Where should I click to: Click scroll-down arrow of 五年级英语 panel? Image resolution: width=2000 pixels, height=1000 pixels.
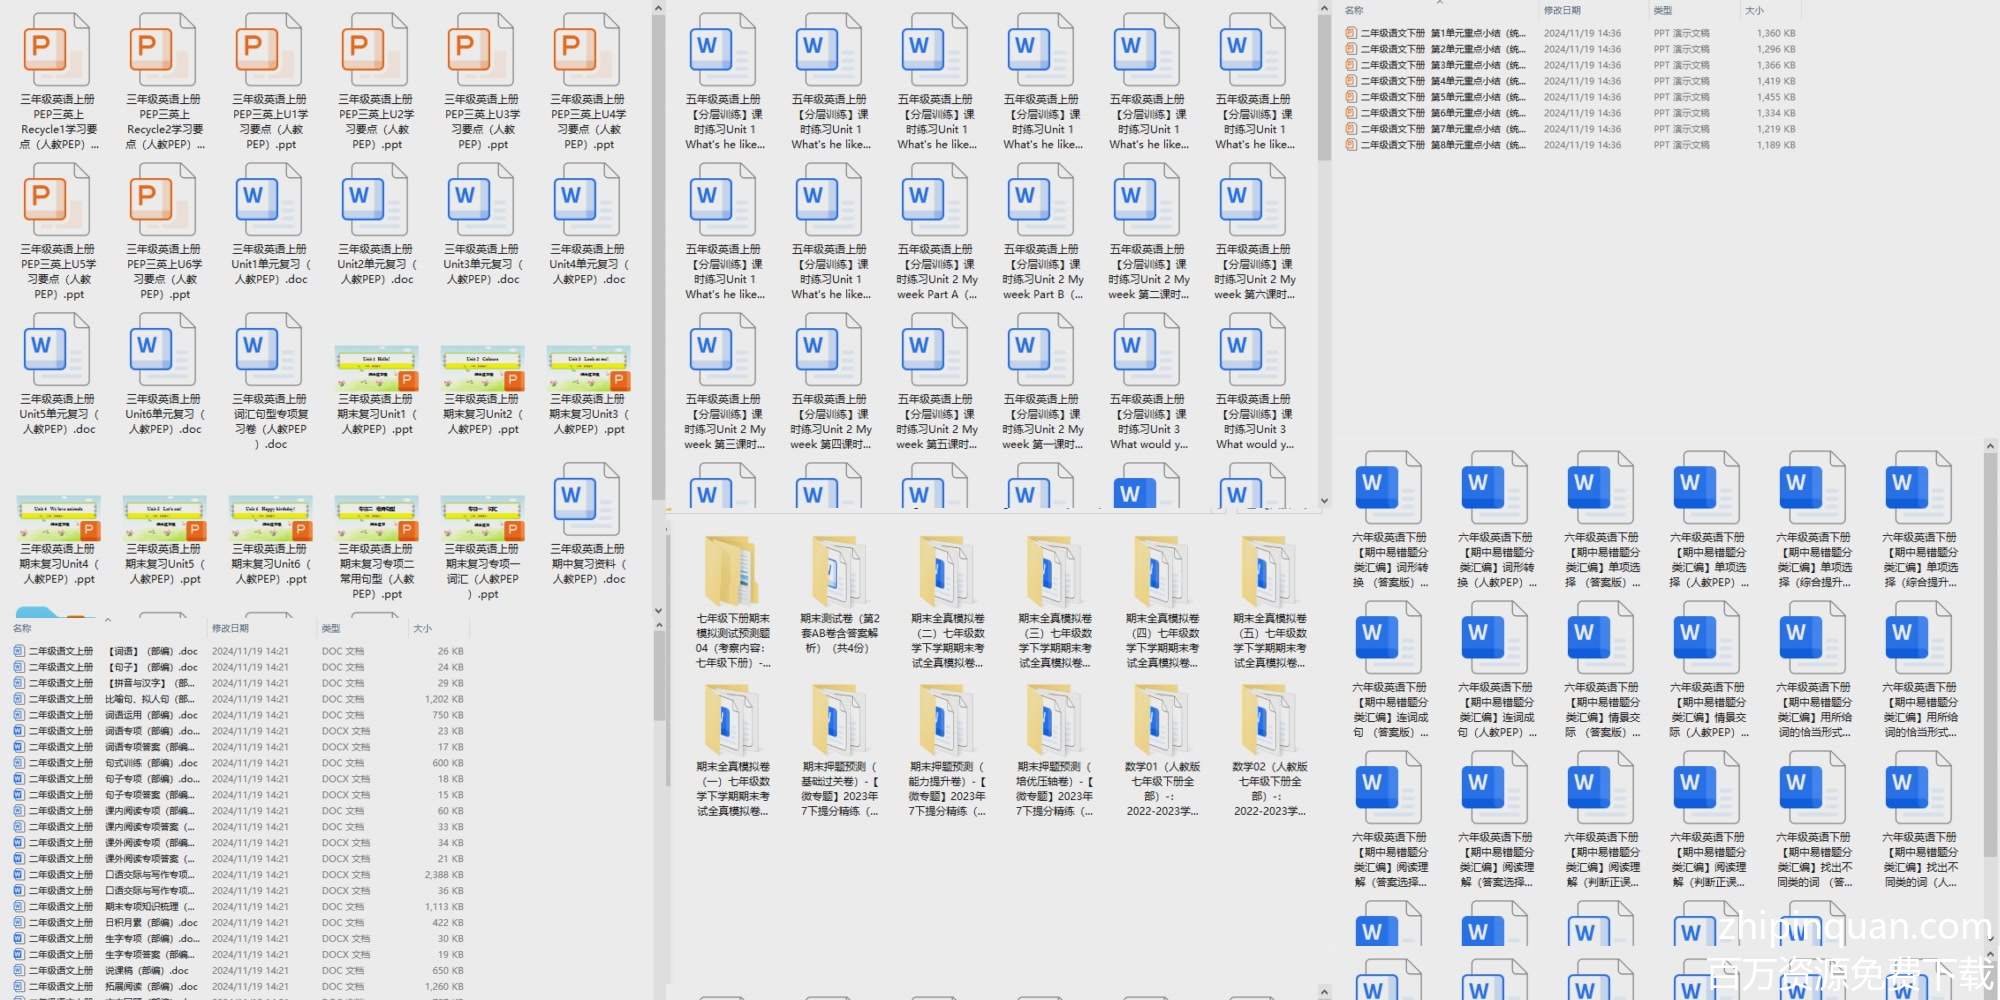coord(1324,501)
